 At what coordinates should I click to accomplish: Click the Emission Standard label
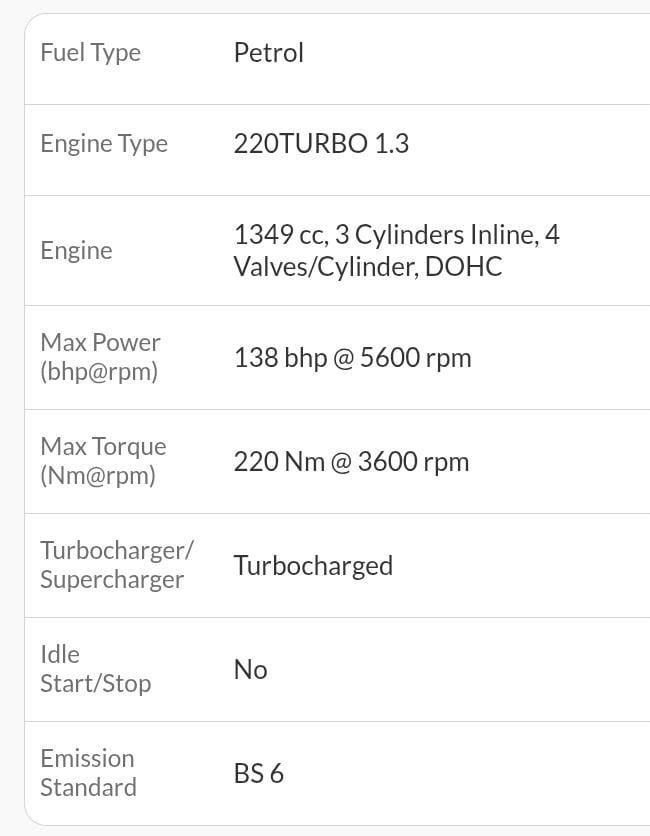pyautogui.click(x=88, y=773)
